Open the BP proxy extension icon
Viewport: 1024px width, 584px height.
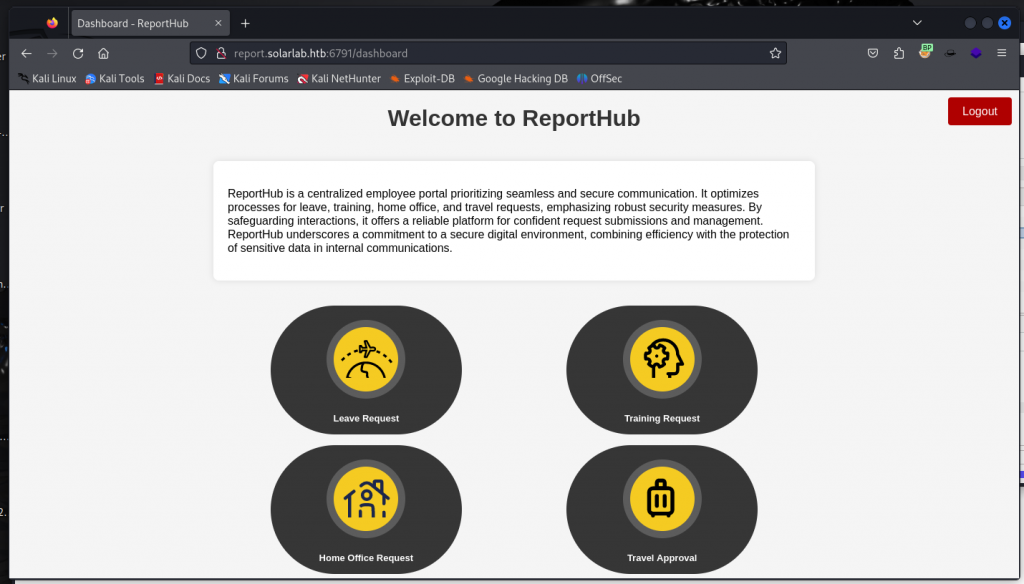925,52
